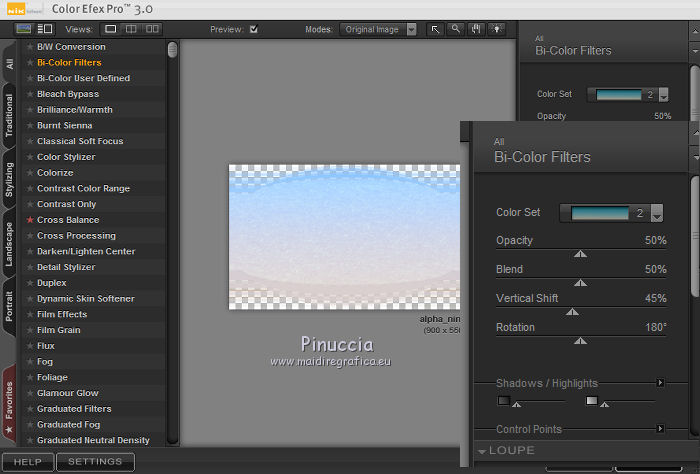Click the HELP button
Screen dimensions: 700x474
tap(28, 462)
